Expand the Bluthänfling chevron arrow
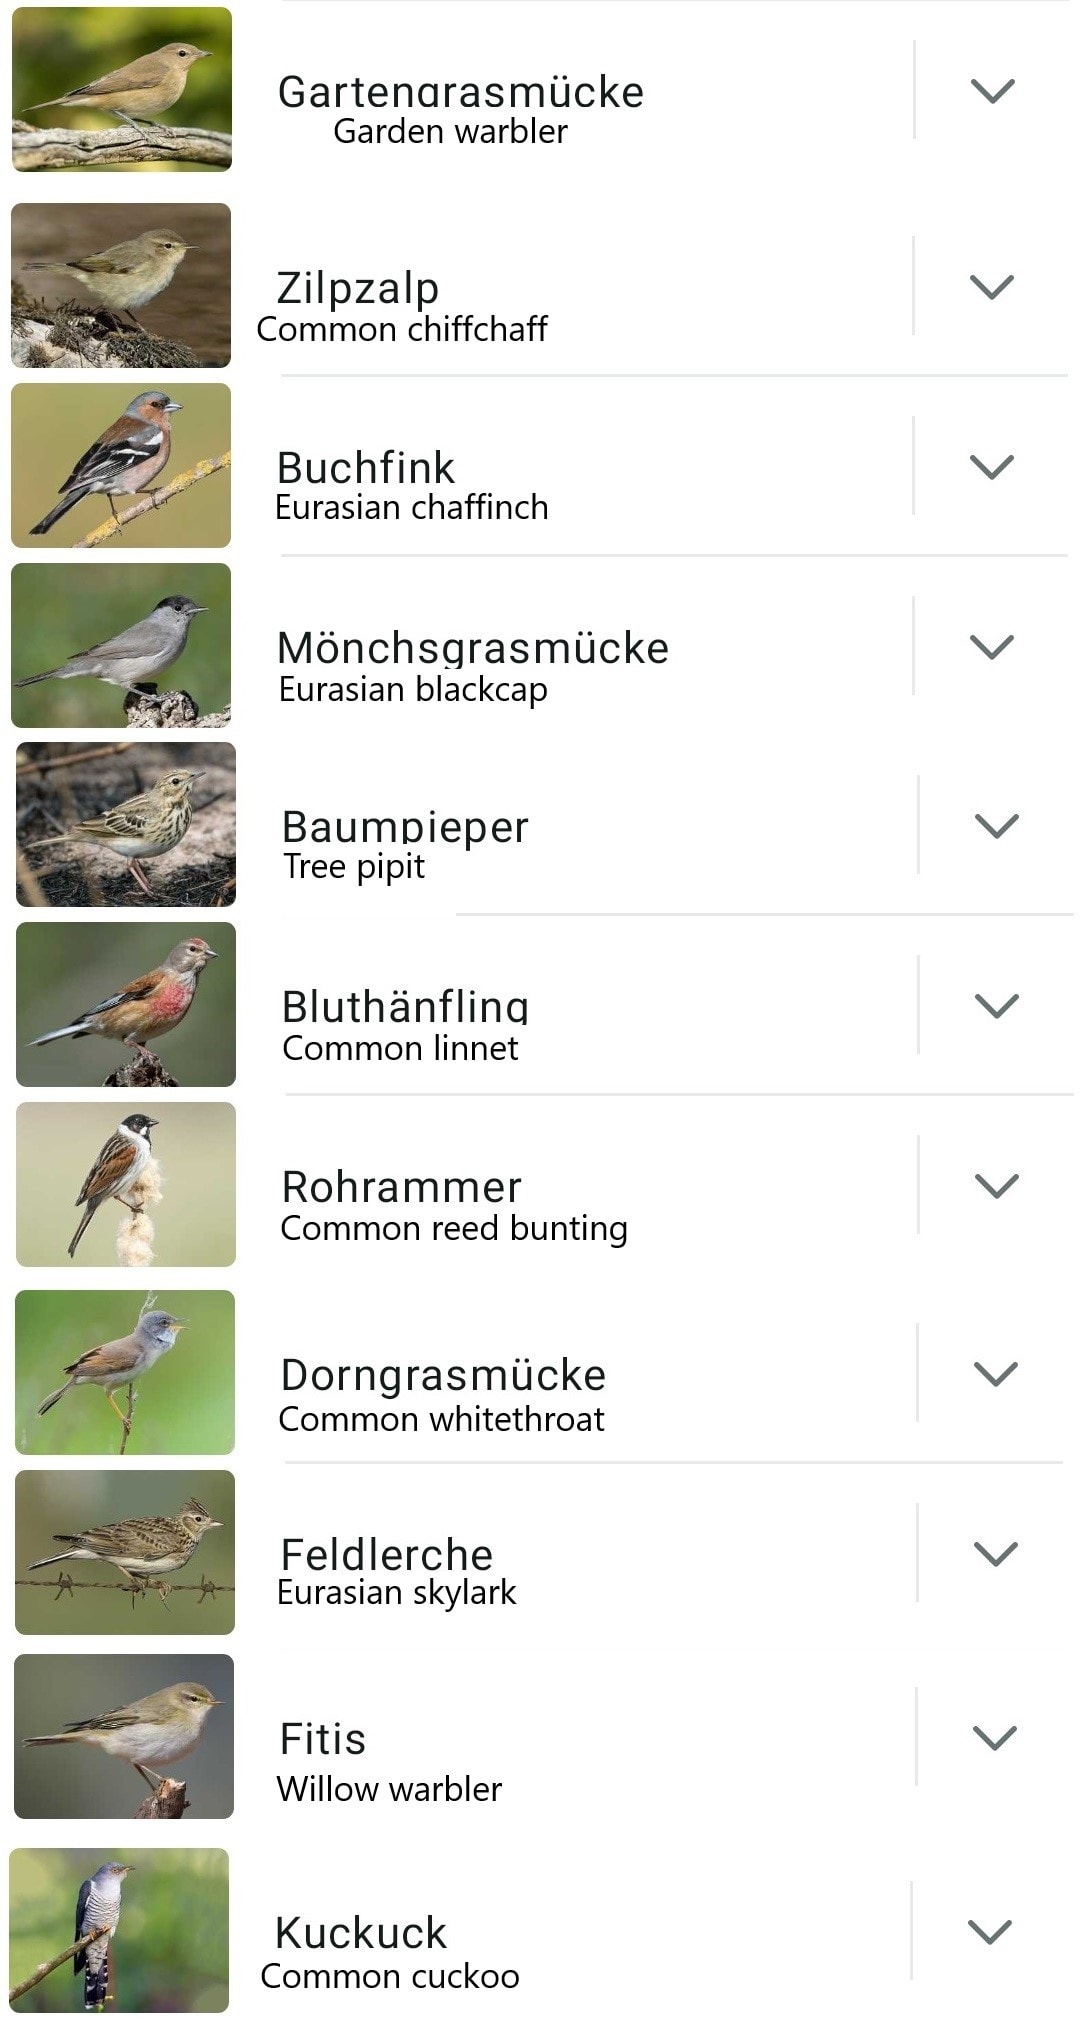 (x=996, y=1006)
